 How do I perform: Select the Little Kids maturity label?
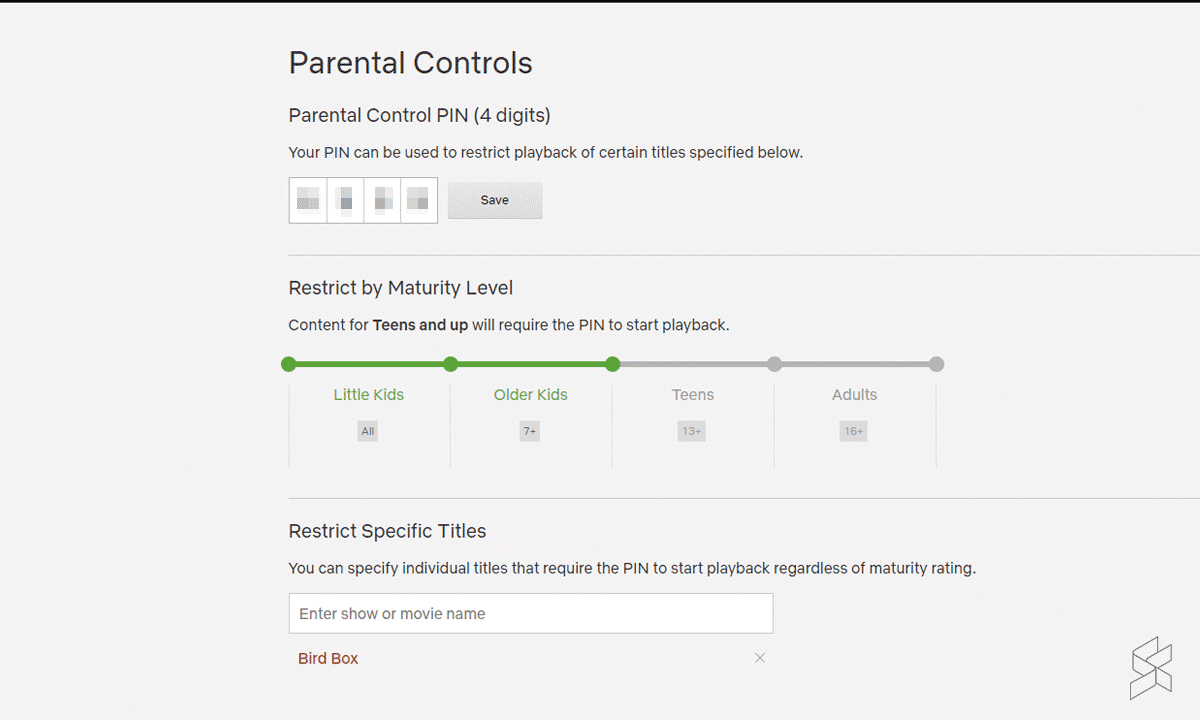(x=369, y=395)
